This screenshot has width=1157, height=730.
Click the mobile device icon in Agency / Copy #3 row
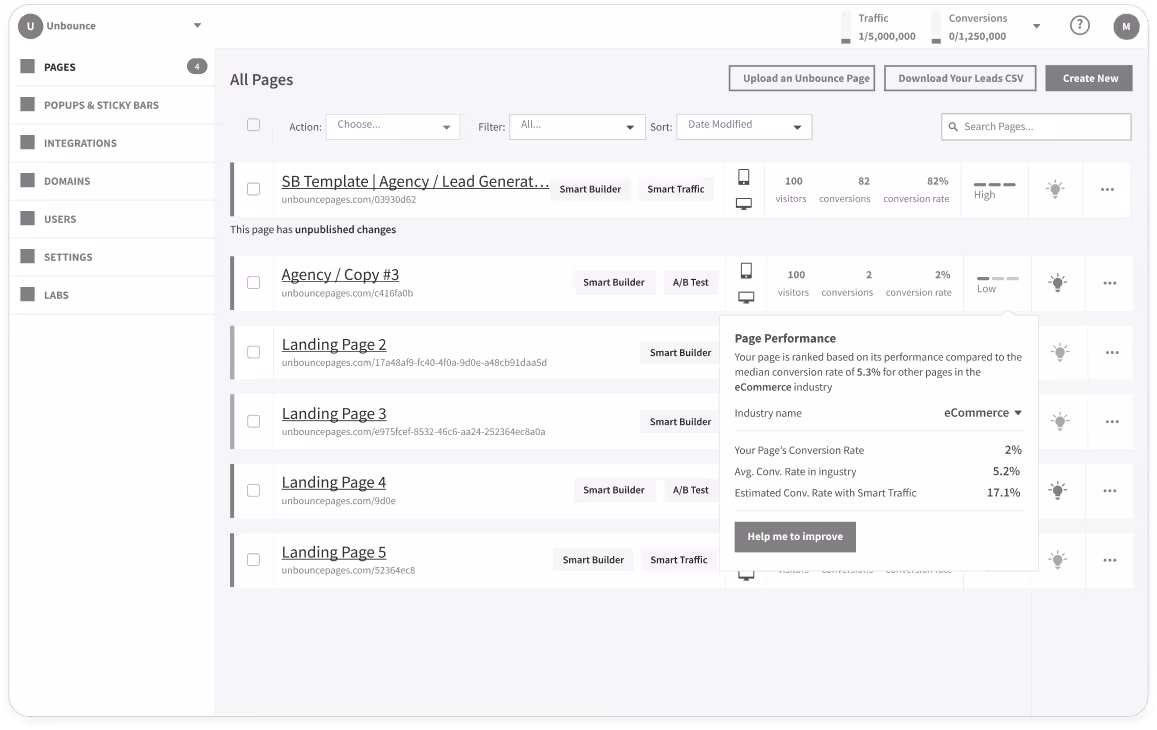click(746, 271)
